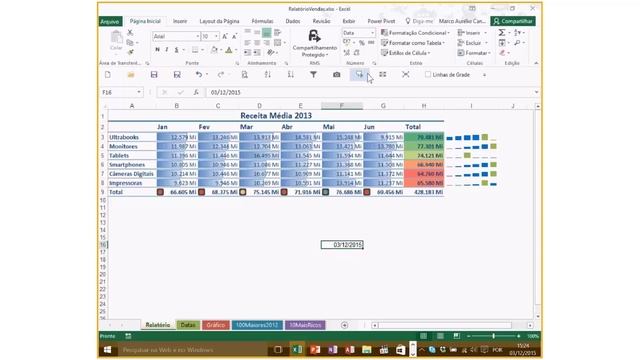Open the Gráfico worksheet tab
Image resolution: width=640 pixels, height=360 pixels.
pyautogui.click(x=216, y=325)
